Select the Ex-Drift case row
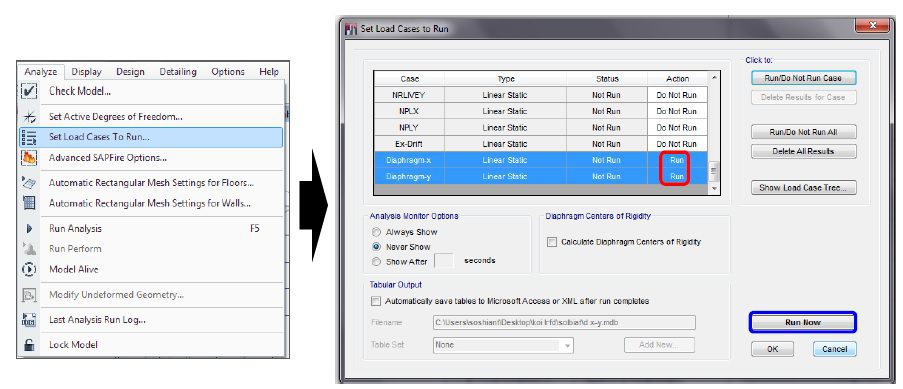This screenshot has width=903, height=389. (x=540, y=143)
